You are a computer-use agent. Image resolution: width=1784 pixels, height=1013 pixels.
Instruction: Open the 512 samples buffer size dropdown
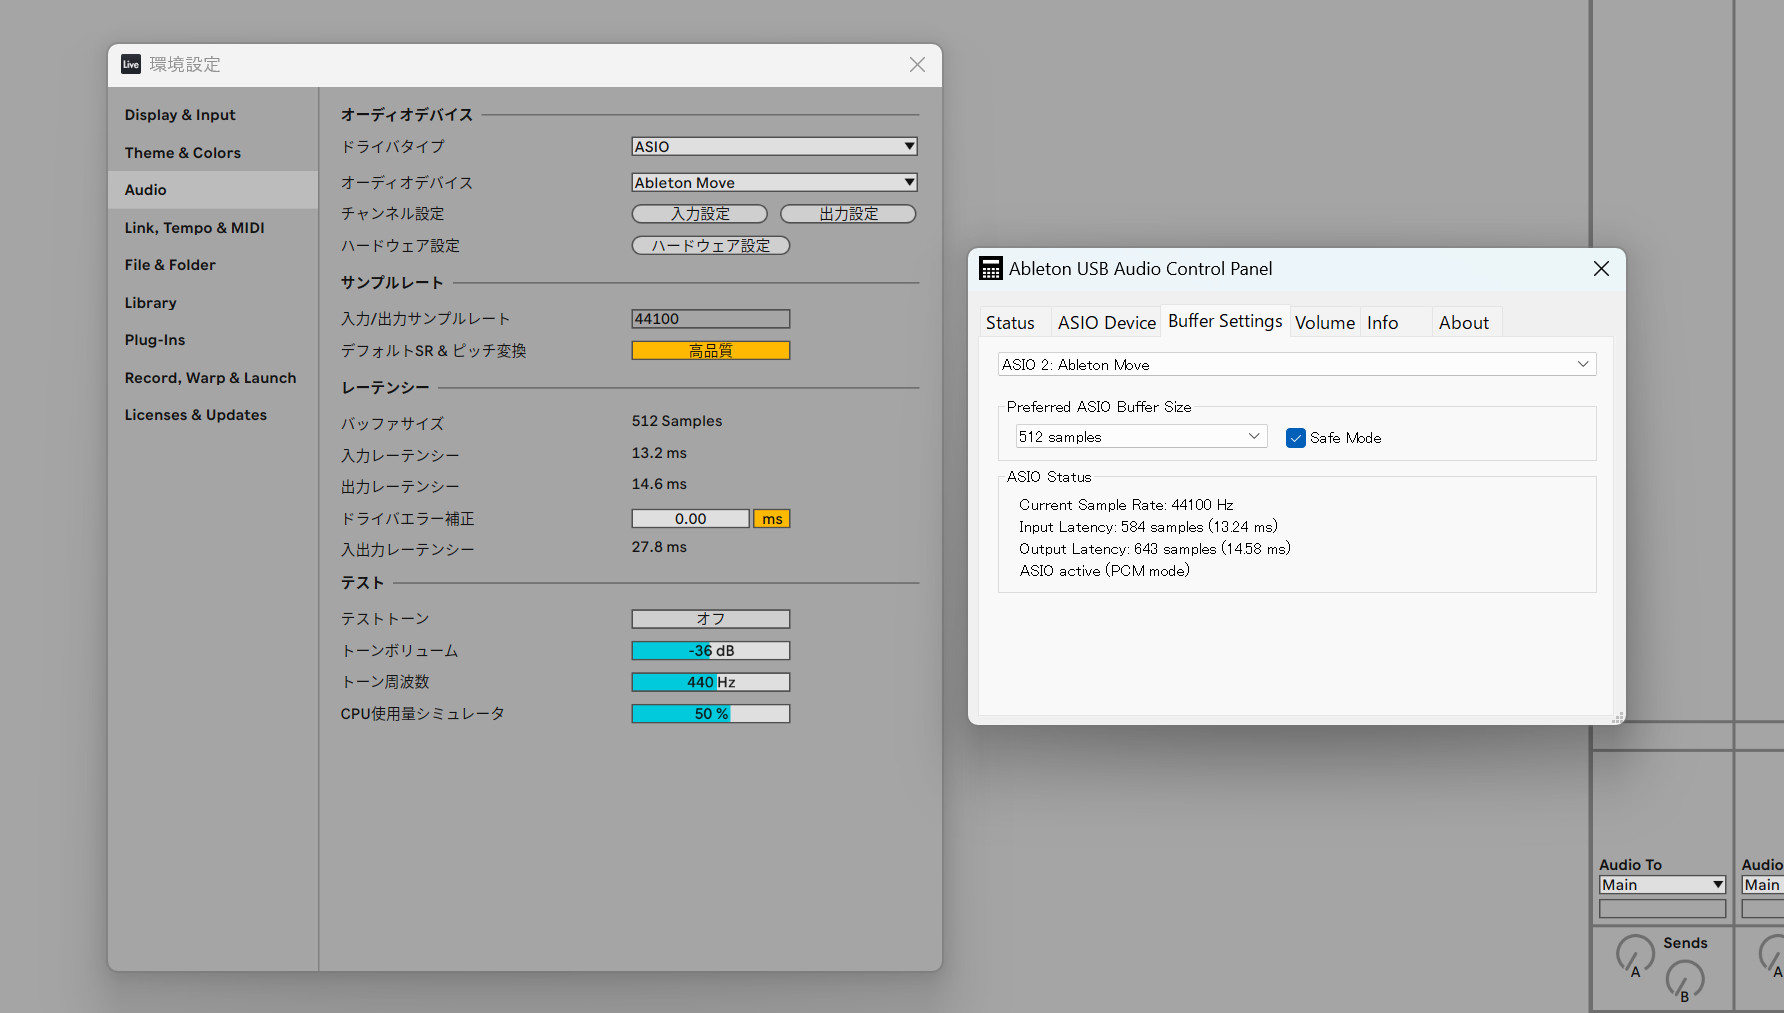[1141, 437]
